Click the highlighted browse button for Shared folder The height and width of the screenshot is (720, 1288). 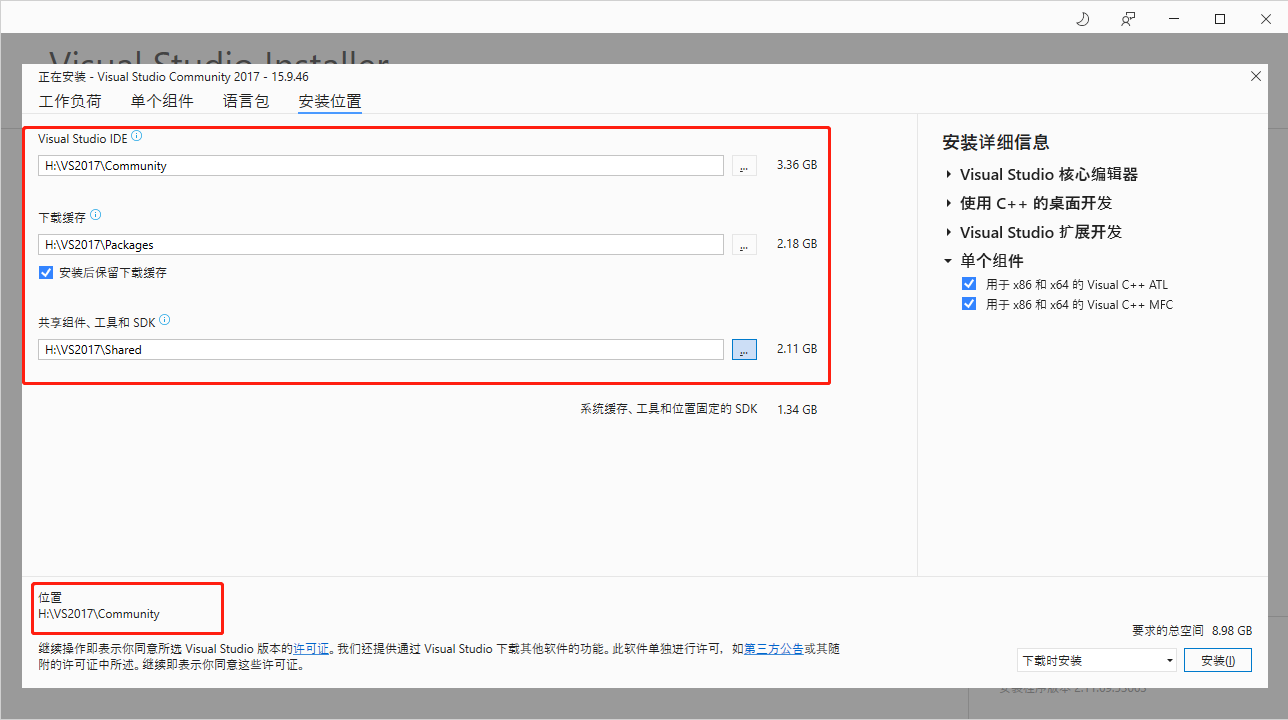[744, 348]
